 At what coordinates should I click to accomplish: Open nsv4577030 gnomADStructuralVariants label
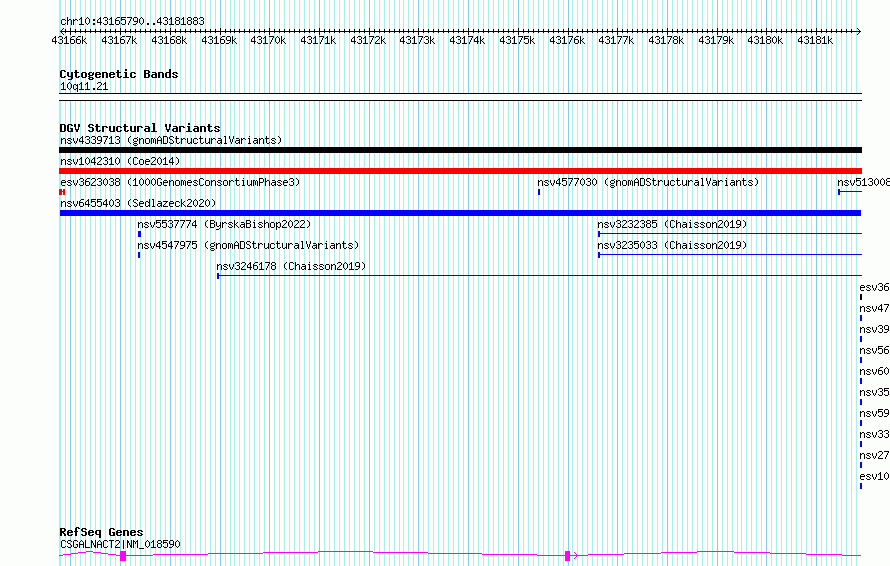pyautogui.click(x=648, y=182)
